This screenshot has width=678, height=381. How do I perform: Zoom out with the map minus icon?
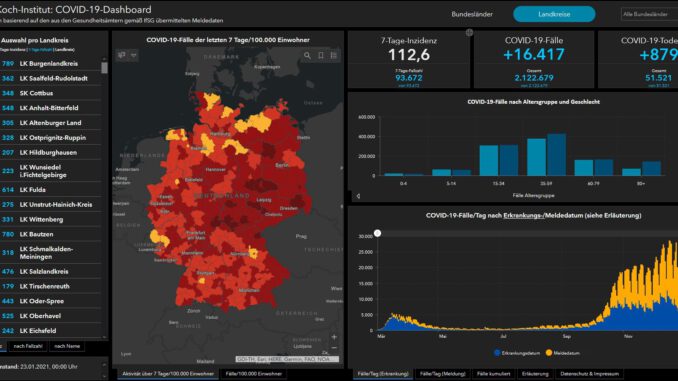[x=334, y=348]
